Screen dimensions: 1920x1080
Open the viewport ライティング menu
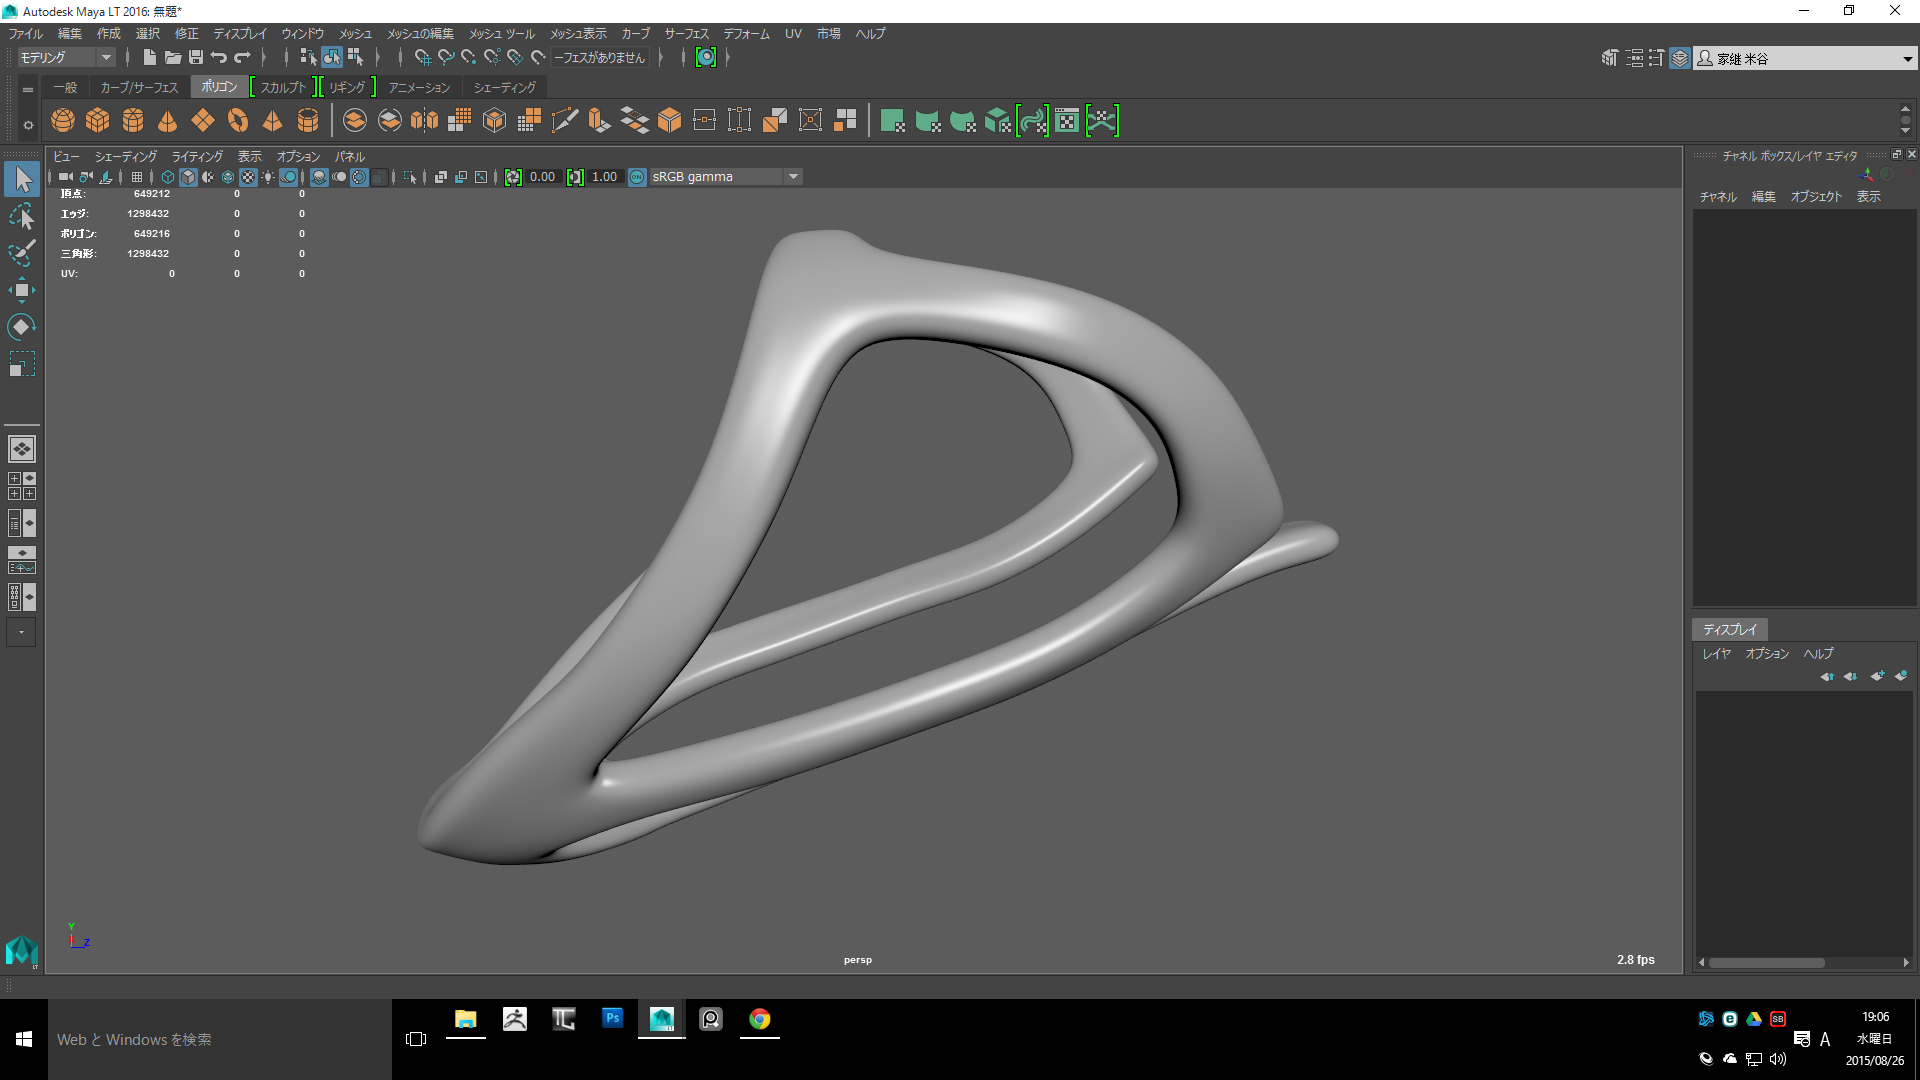[x=197, y=157]
